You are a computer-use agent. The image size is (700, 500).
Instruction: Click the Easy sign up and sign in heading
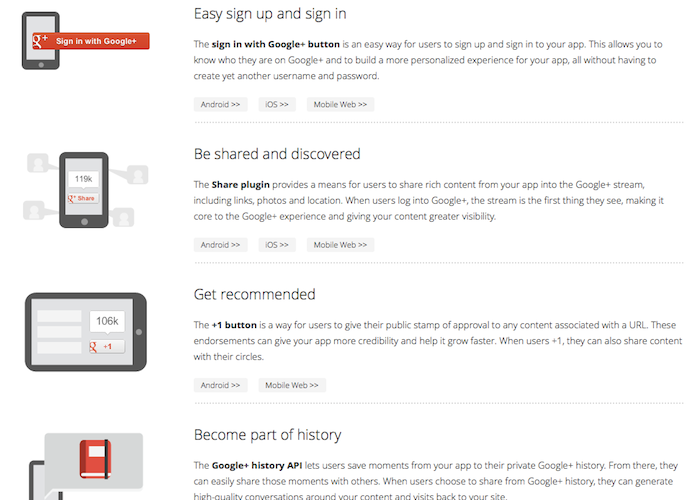270,14
